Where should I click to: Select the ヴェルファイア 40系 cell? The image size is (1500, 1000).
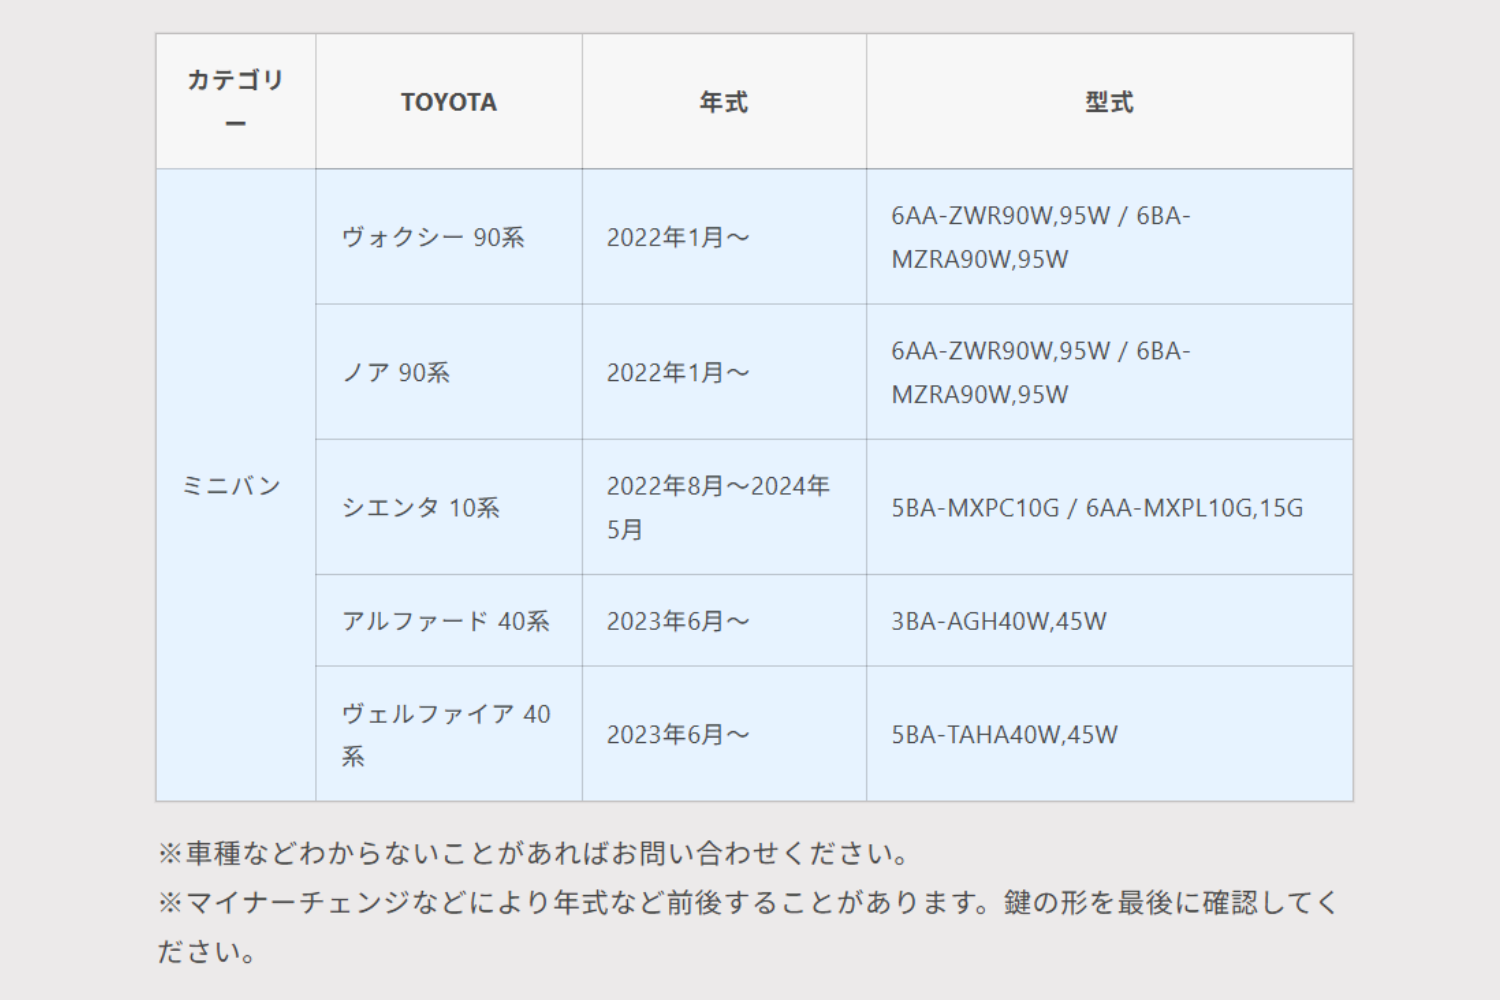(x=449, y=734)
